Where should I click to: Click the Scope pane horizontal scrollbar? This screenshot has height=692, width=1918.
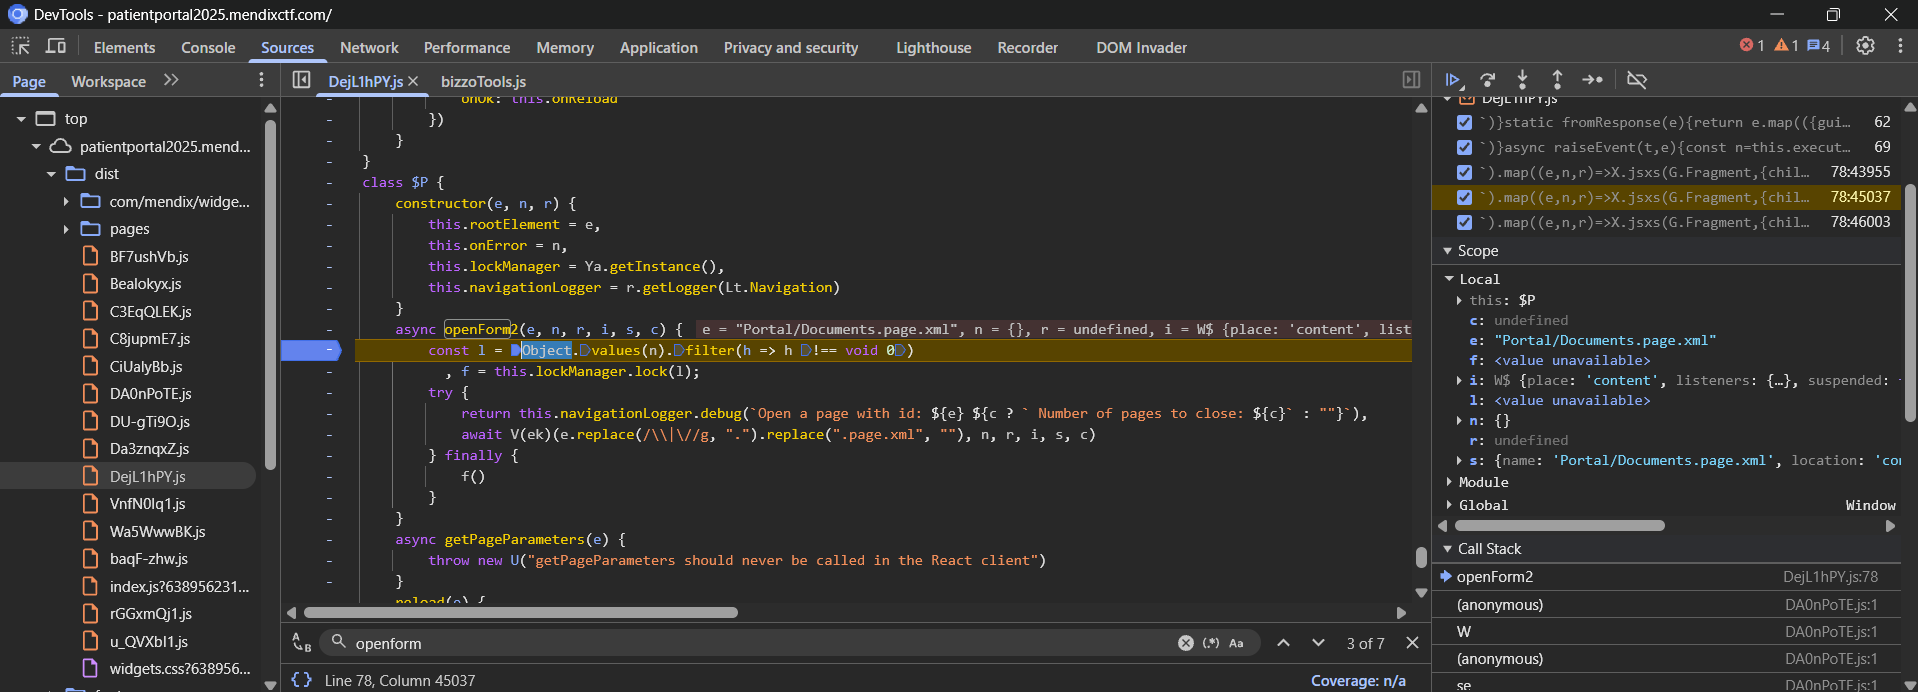pyautogui.click(x=1559, y=525)
